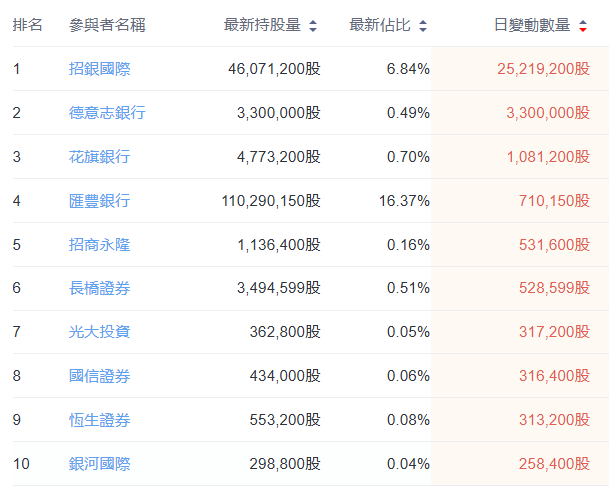Select the 0.08% share value
Viewport: 609px width, 489px height.
408,420
